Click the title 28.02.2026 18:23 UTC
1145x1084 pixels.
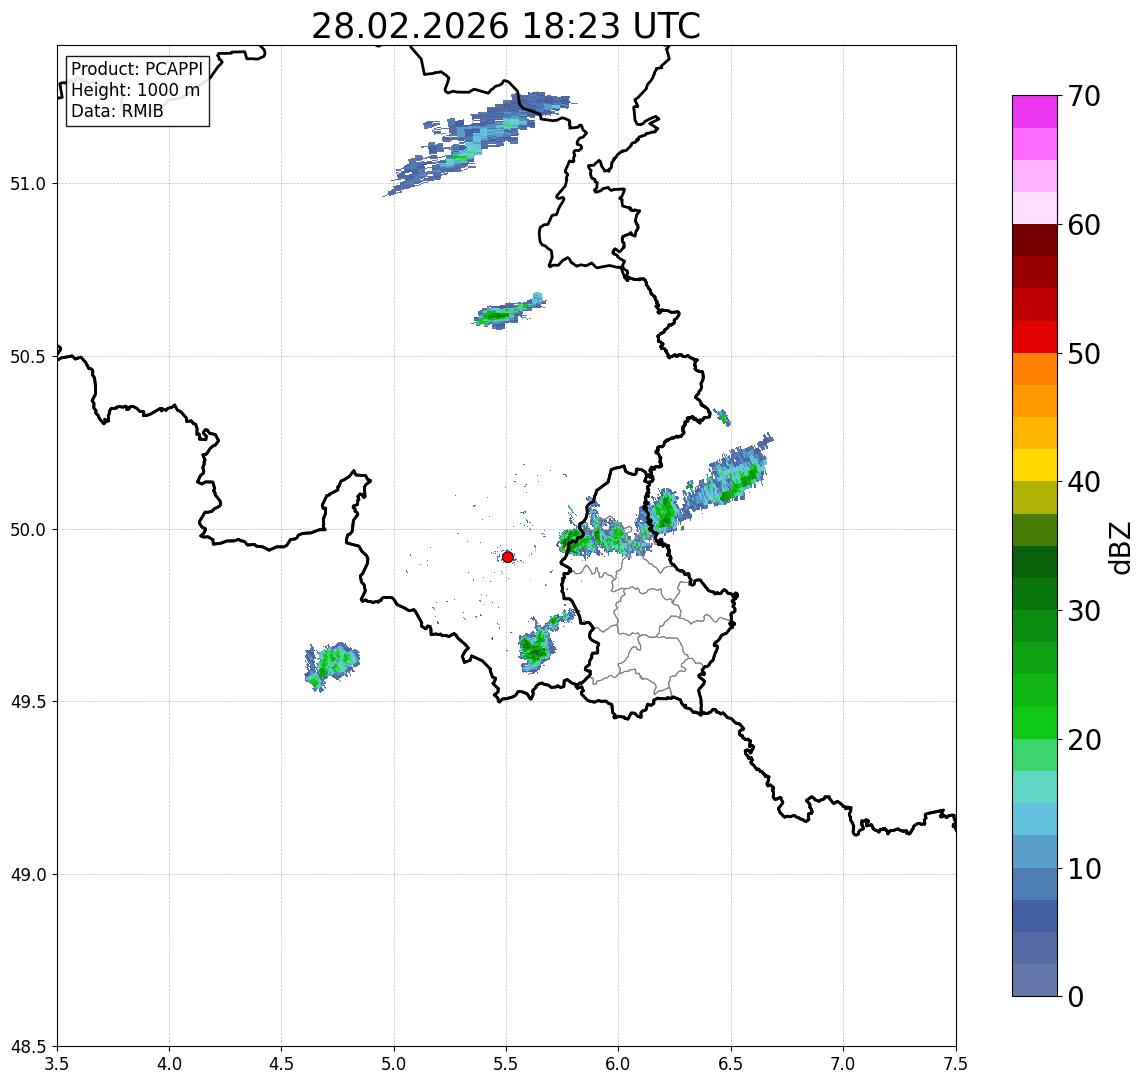[x=505, y=26]
